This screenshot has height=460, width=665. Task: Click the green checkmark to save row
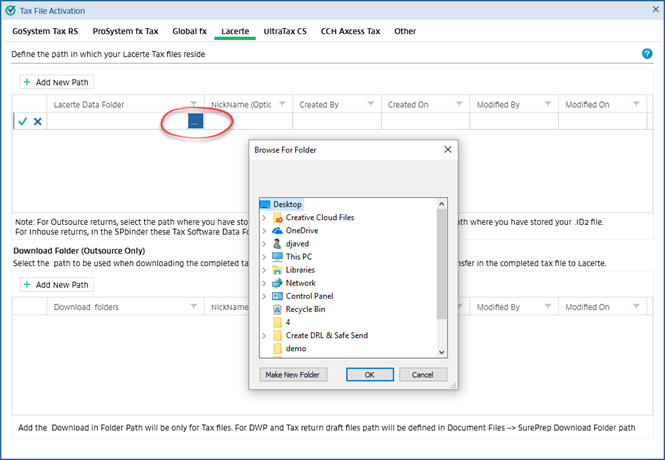[x=22, y=121]
